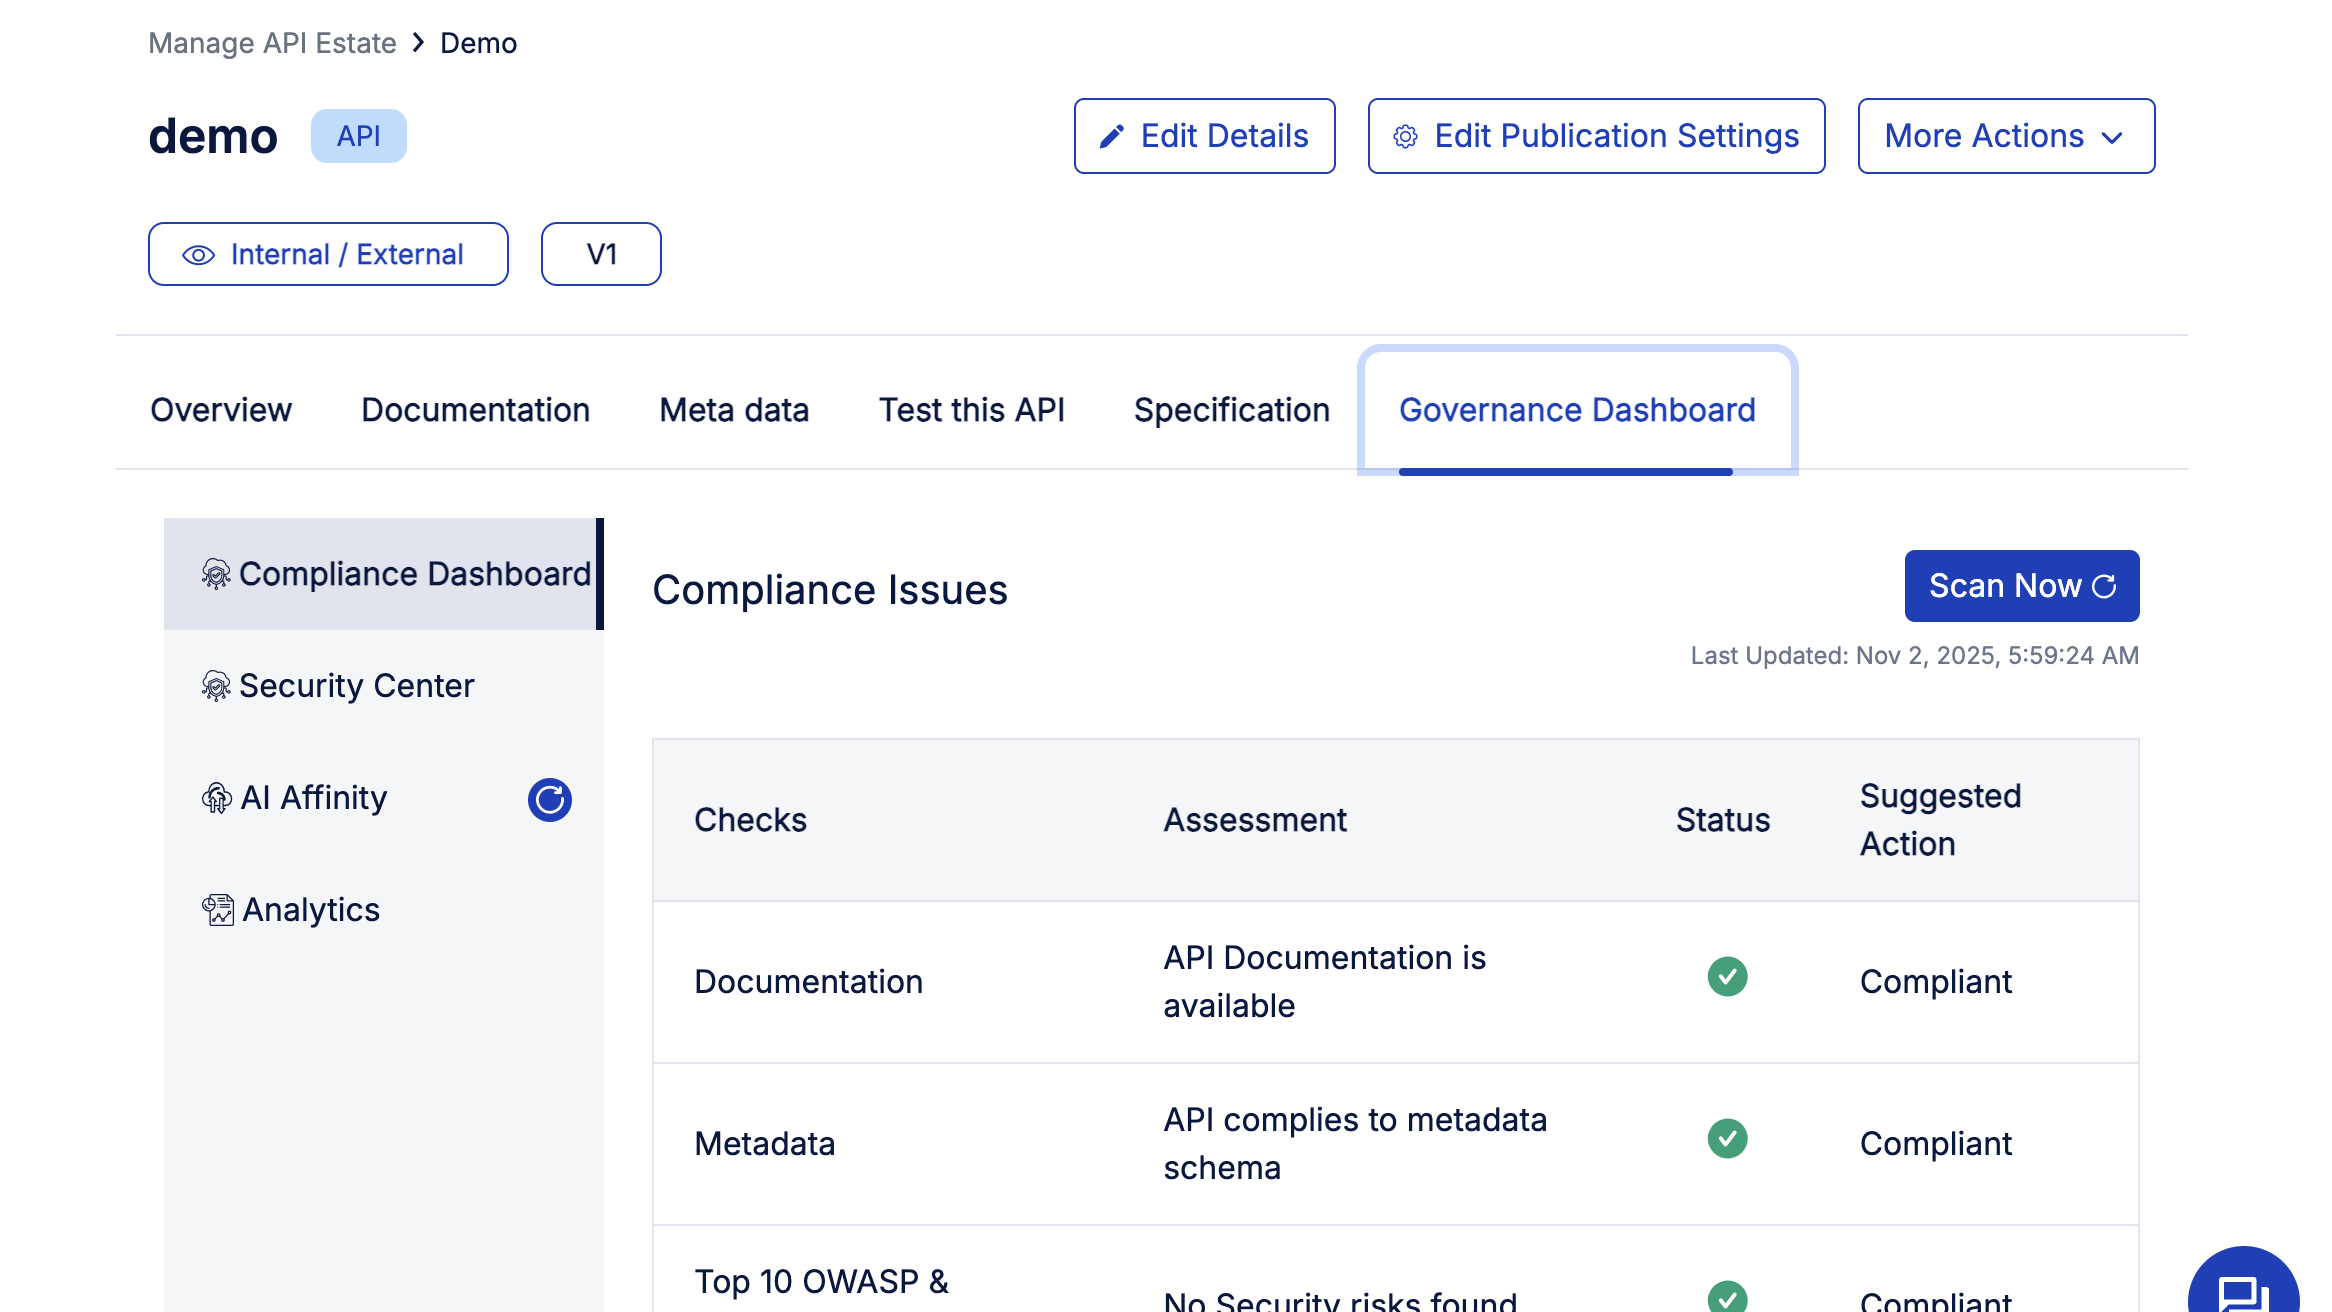The width and height of the screenshot is (2332, 1312).
Task: Click the Compliance Dashboard sidebar icon
Action: (x=216, y=574)
